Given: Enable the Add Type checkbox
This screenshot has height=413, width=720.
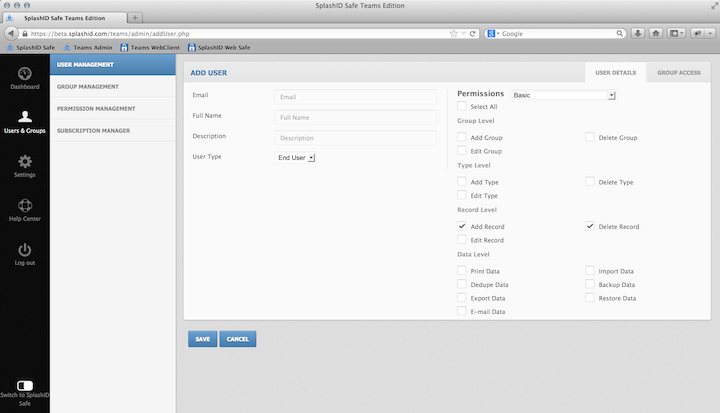Looking at the screenshot, I should coord(462,181).
